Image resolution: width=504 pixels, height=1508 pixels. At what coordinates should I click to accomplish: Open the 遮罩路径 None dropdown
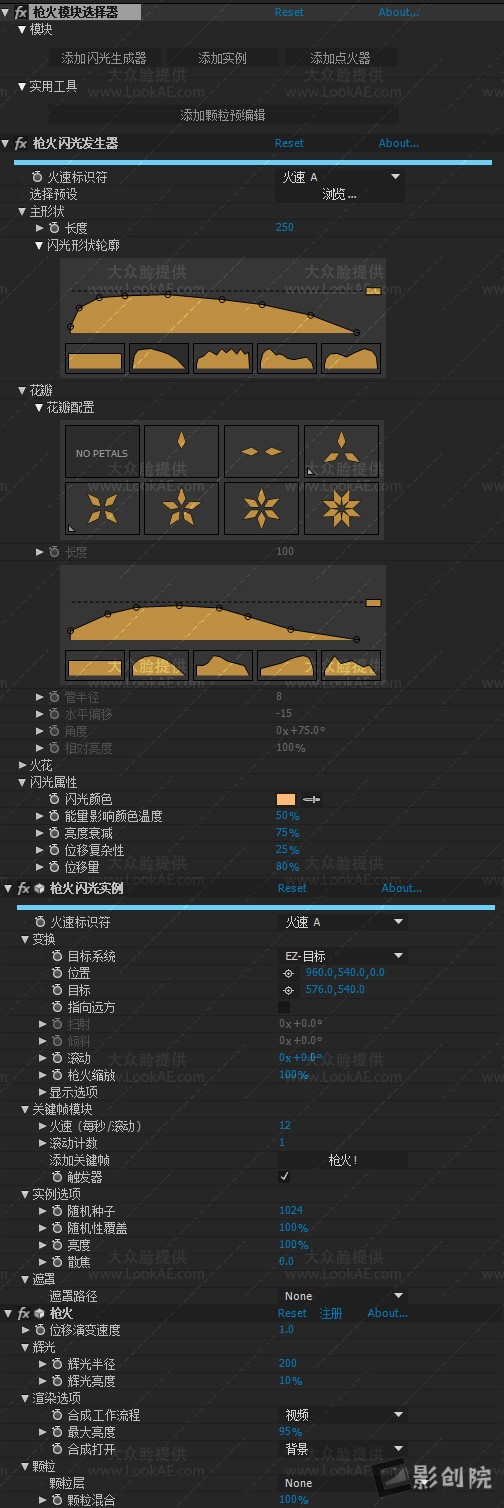342,1296
